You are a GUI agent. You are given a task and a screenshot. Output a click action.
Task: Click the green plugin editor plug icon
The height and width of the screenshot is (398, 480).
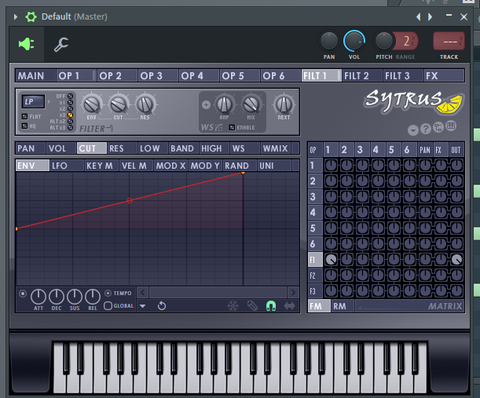(26, 44)
